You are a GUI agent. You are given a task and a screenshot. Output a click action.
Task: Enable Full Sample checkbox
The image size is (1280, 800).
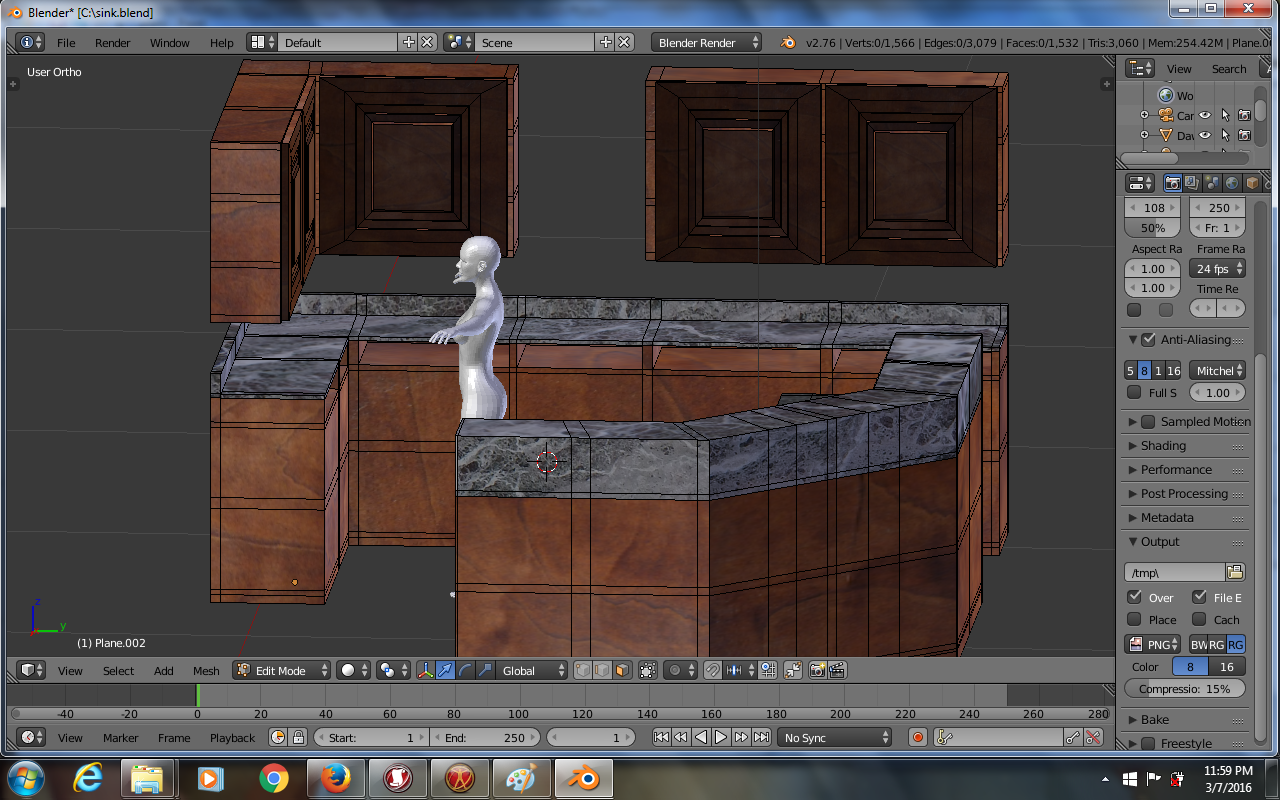[x=1134, y=392]
